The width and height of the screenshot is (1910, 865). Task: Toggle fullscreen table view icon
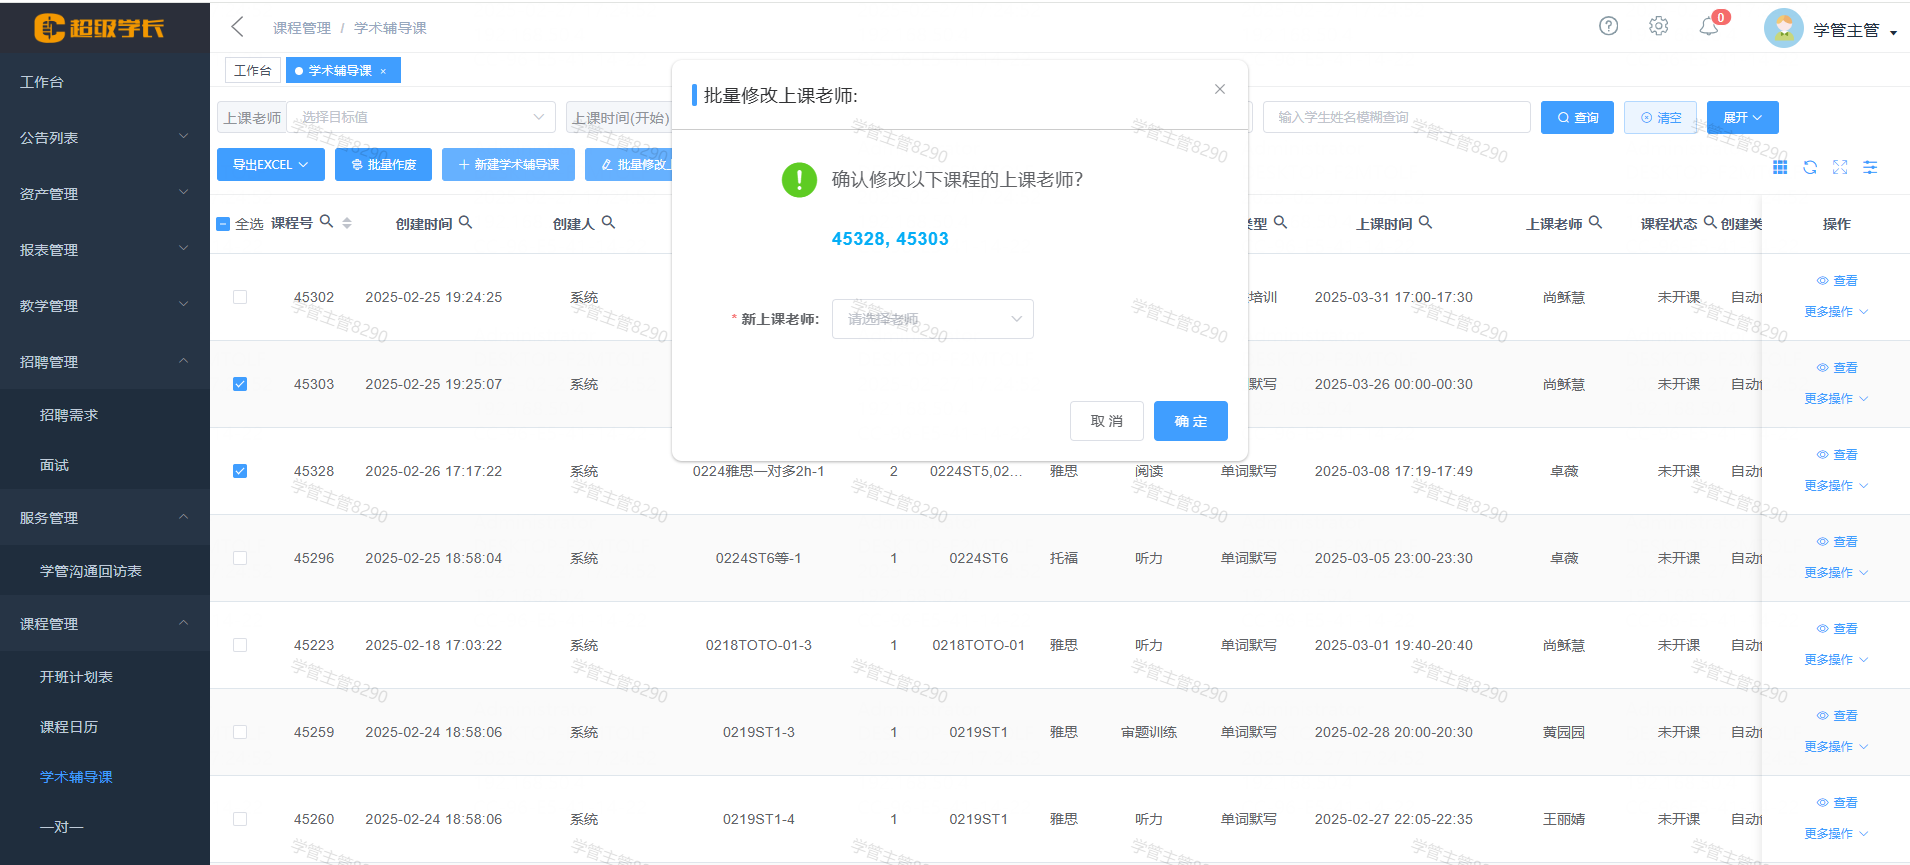[x=1840, y=167]
